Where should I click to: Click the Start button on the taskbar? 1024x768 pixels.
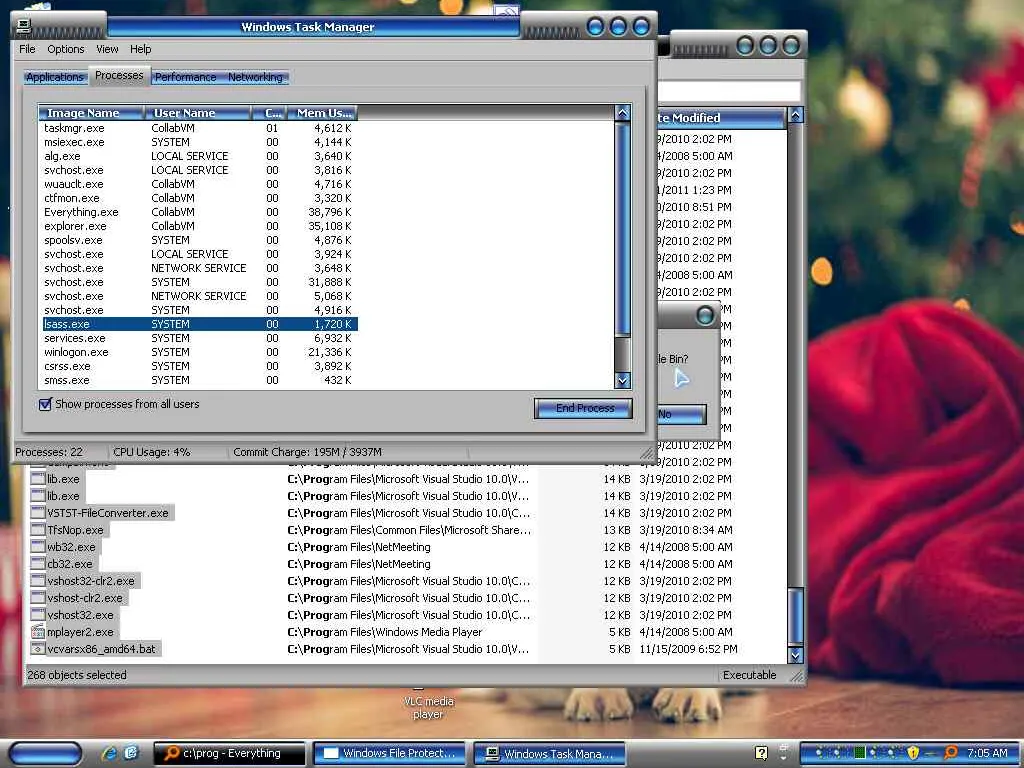(x=46, y=754)
